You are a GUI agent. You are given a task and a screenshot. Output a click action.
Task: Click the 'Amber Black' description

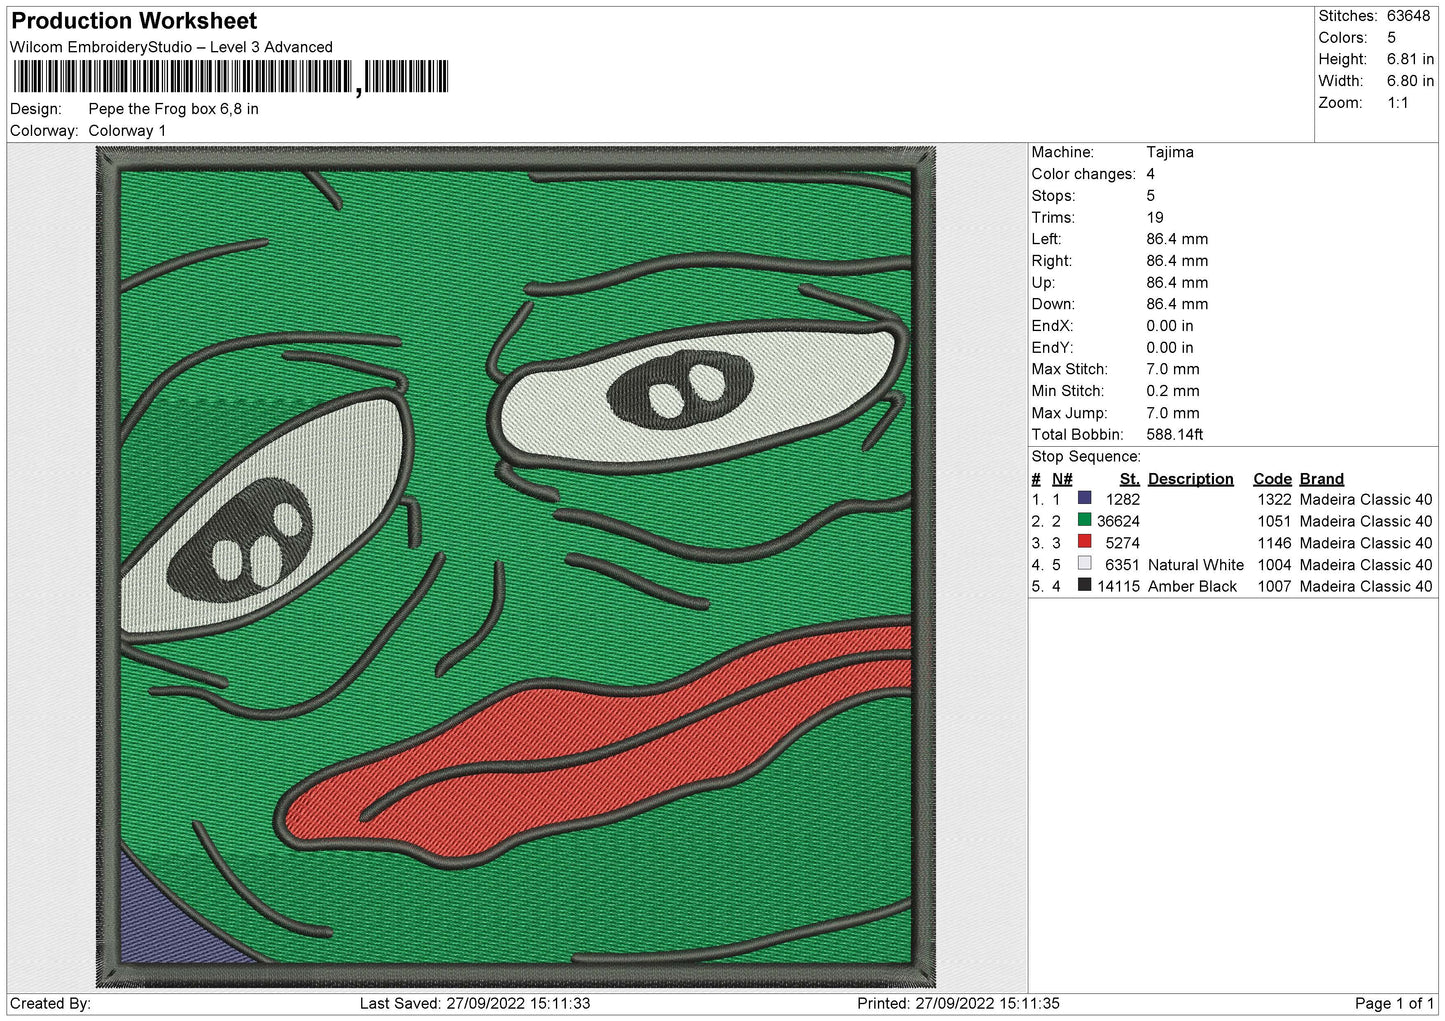point(1192,586)
